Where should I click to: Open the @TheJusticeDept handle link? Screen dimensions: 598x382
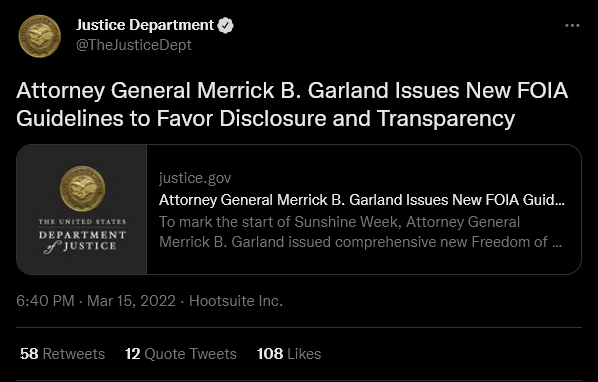pyautogui.click(x=133, y=45)
